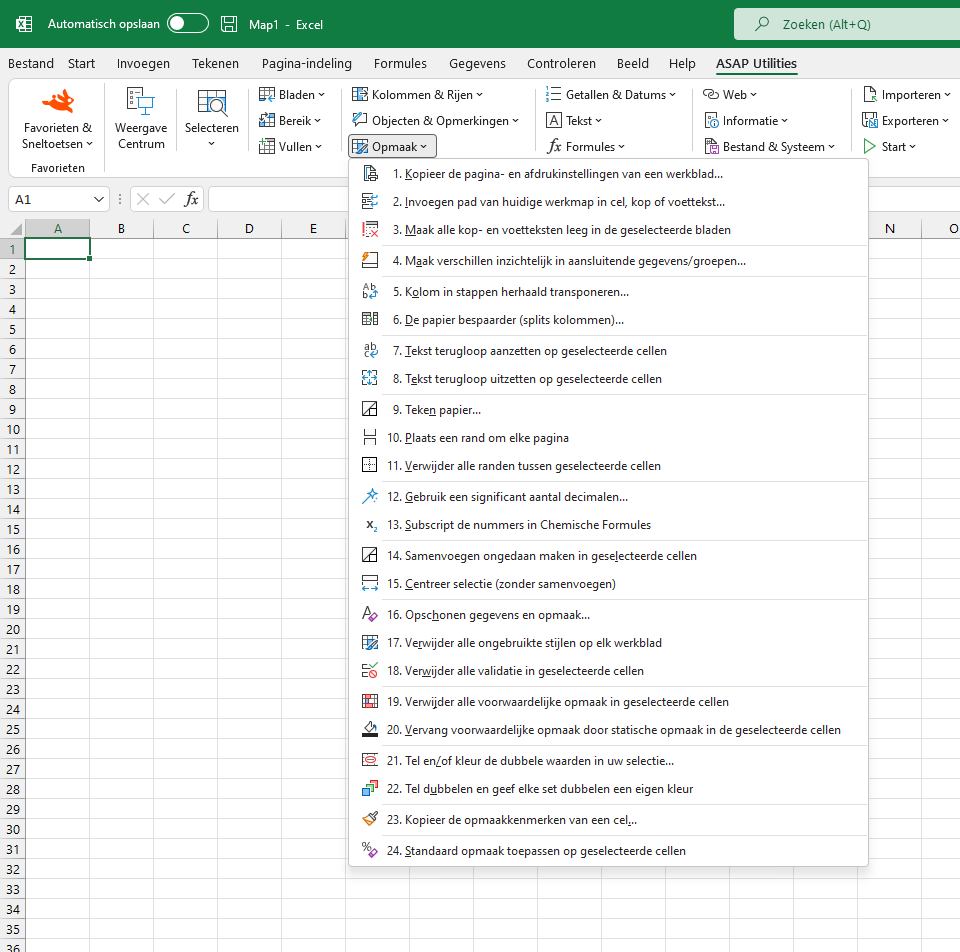
Task: Expand the Kolommen & Rijen menu
Action: pos(417,94)
